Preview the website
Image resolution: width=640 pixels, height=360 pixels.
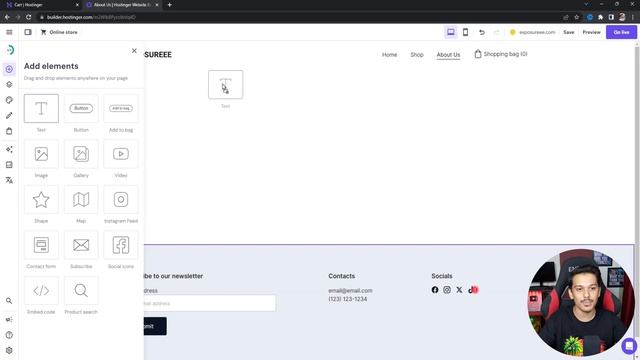[591, 32]
